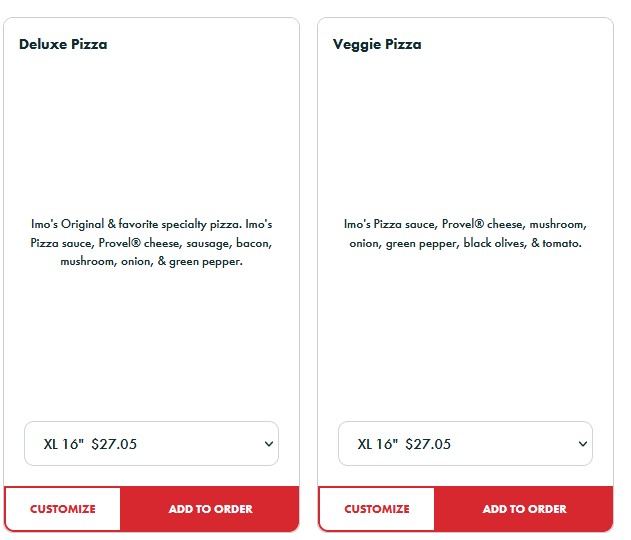The height and width of the screenshot is (540, 631).
Task: Click the blank image area above Deluxe description
Action: tap(151, 130)
